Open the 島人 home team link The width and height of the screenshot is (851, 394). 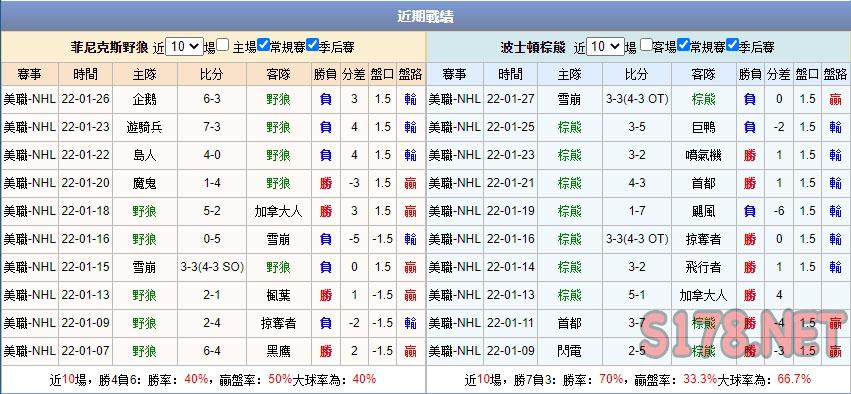(144, 155)
